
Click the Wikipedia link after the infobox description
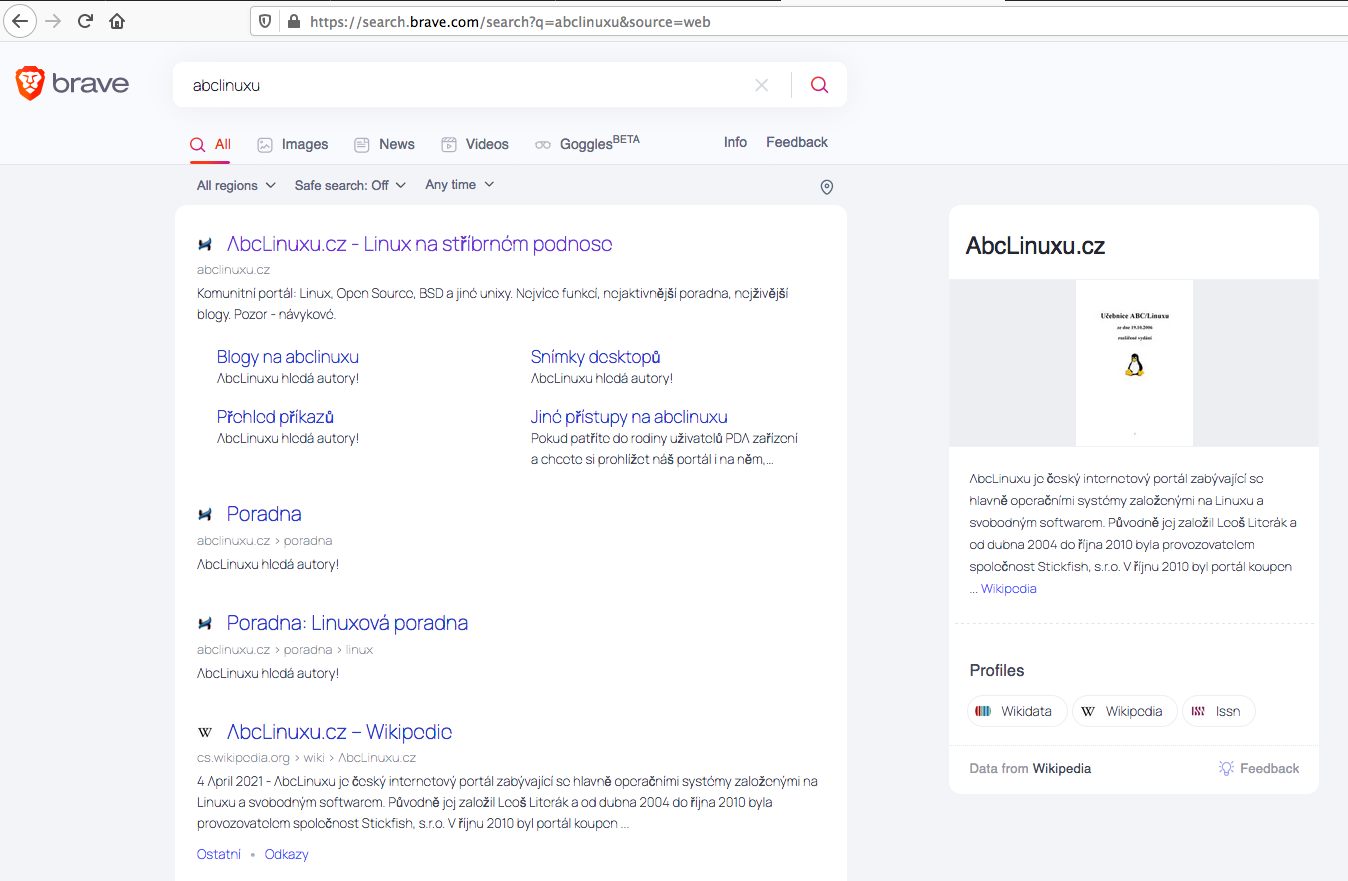pyautogui.click(x=1008, y=588)
